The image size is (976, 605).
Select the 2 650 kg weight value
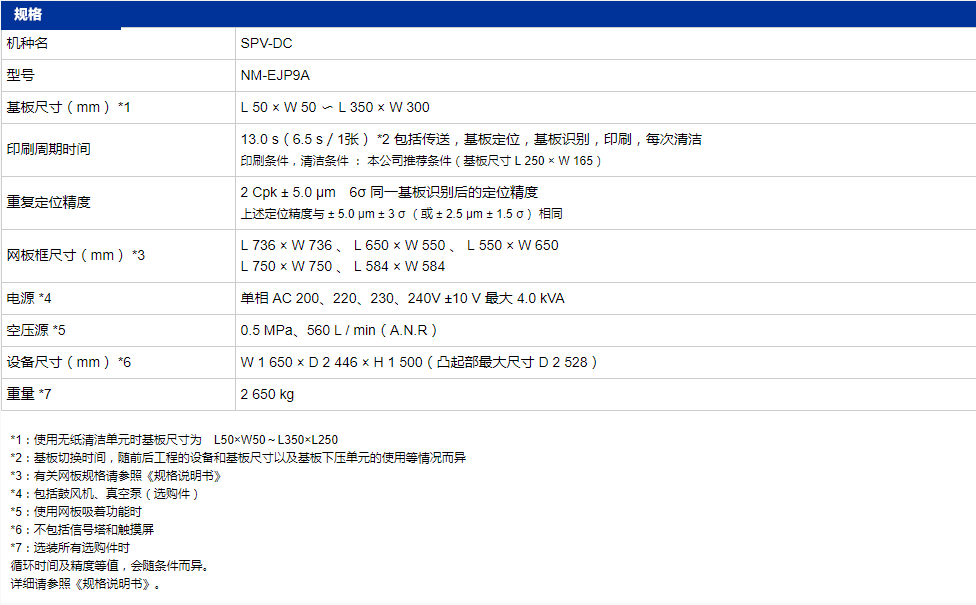point(267,394)
